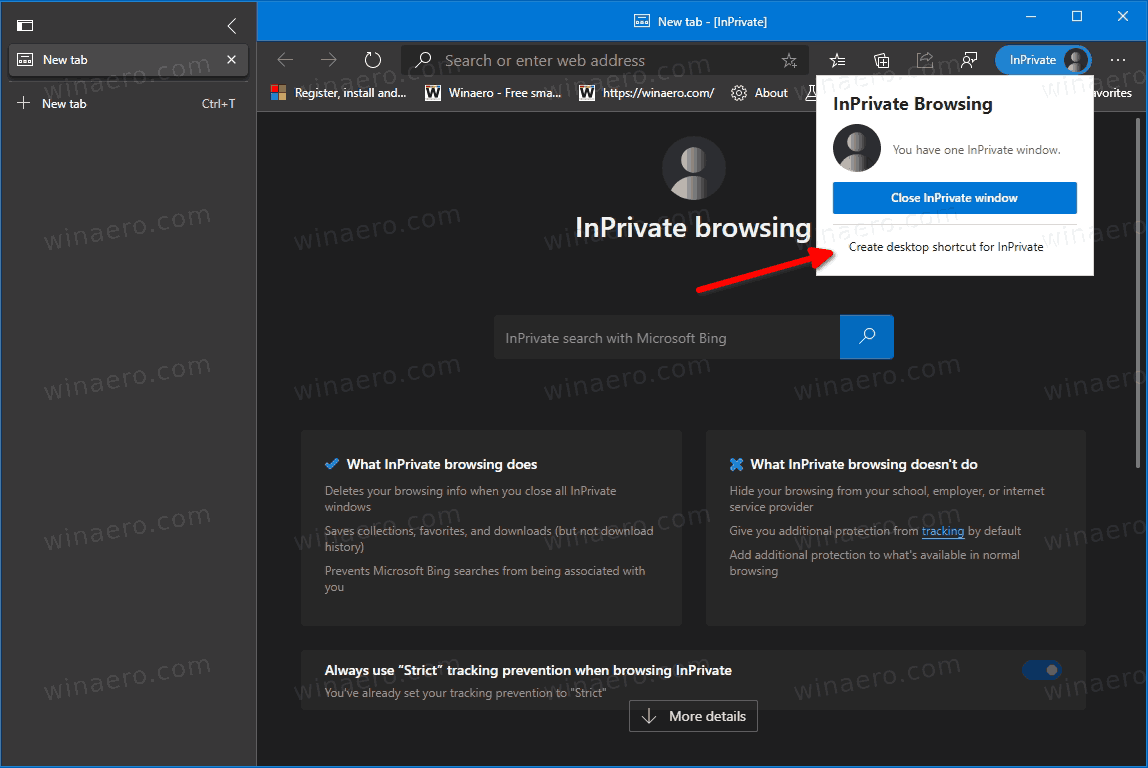Click "You have one InPrivate window." text
Screen dimensions: 1148x768
pos(976,149)
